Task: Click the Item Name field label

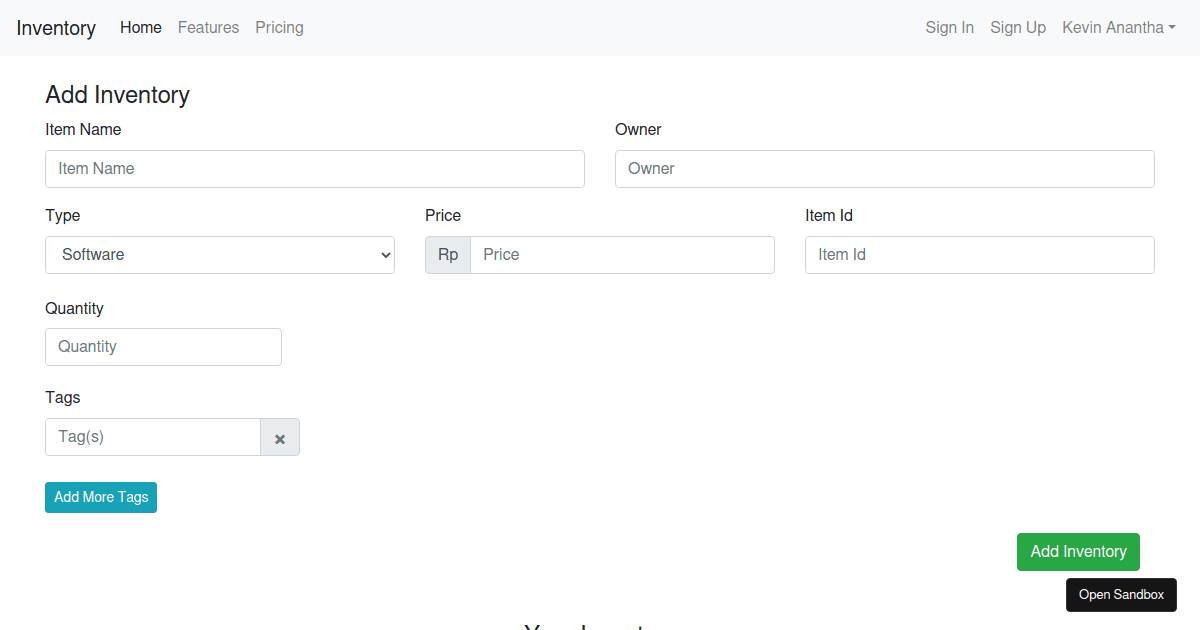Action: point(83,130)
